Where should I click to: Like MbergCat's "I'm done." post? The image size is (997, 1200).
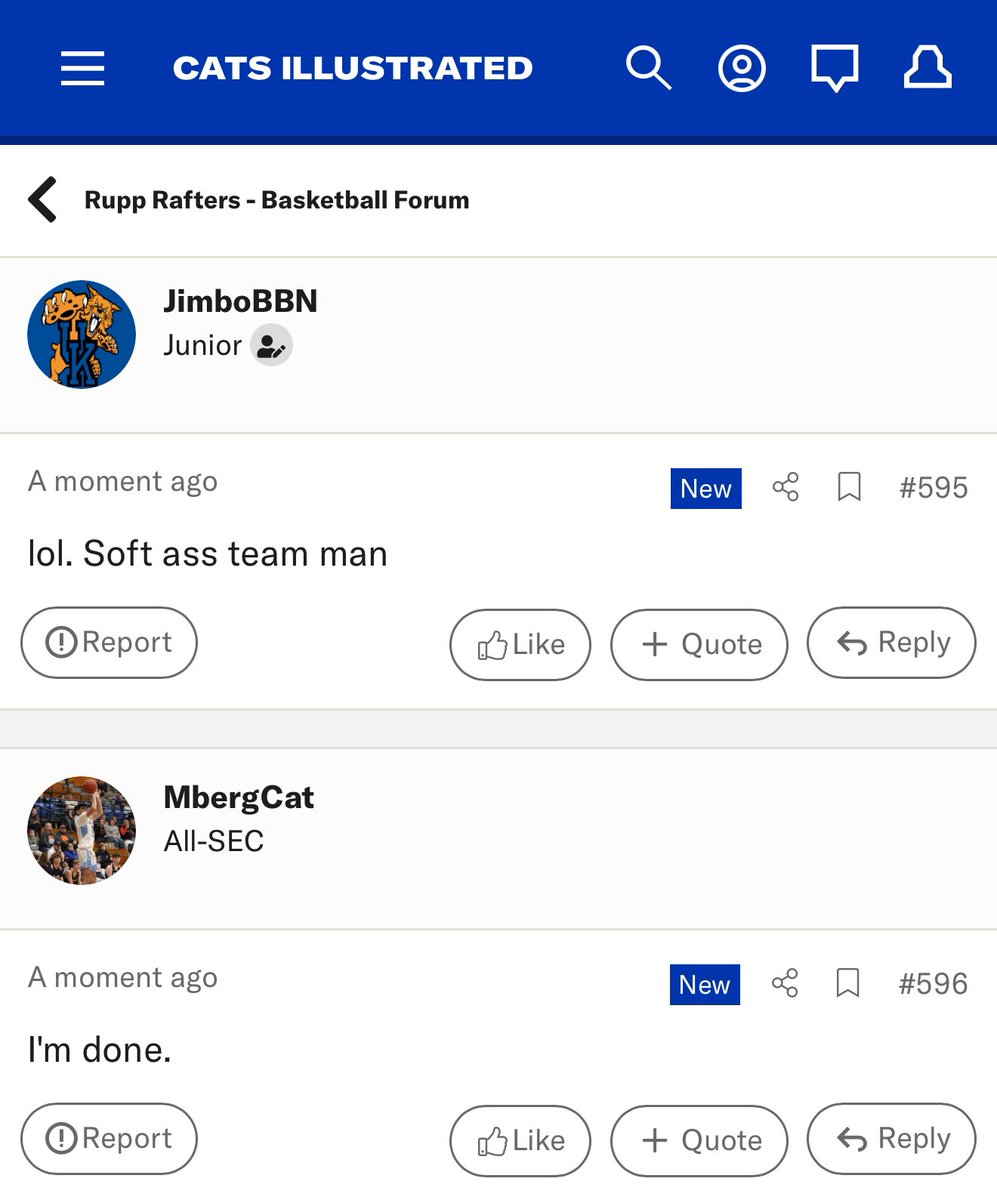point(520,1140)
